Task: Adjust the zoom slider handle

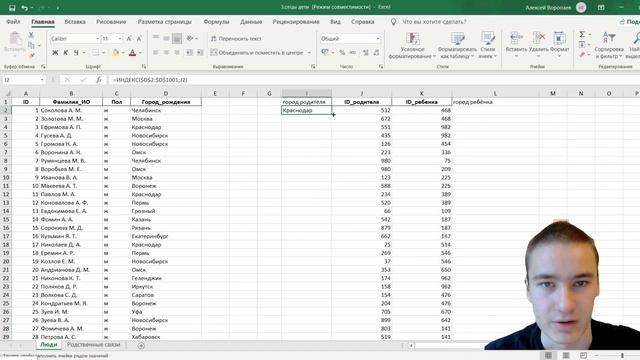Action: 622,356
